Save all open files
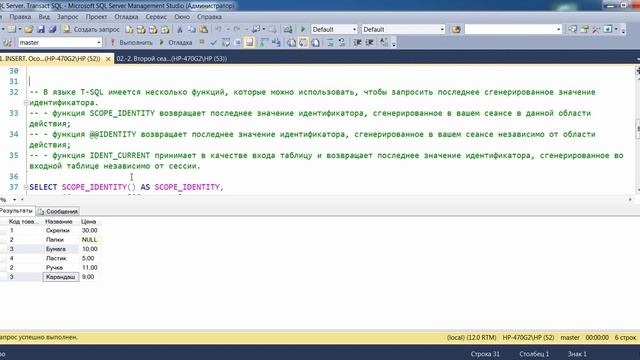 (53, 29)
